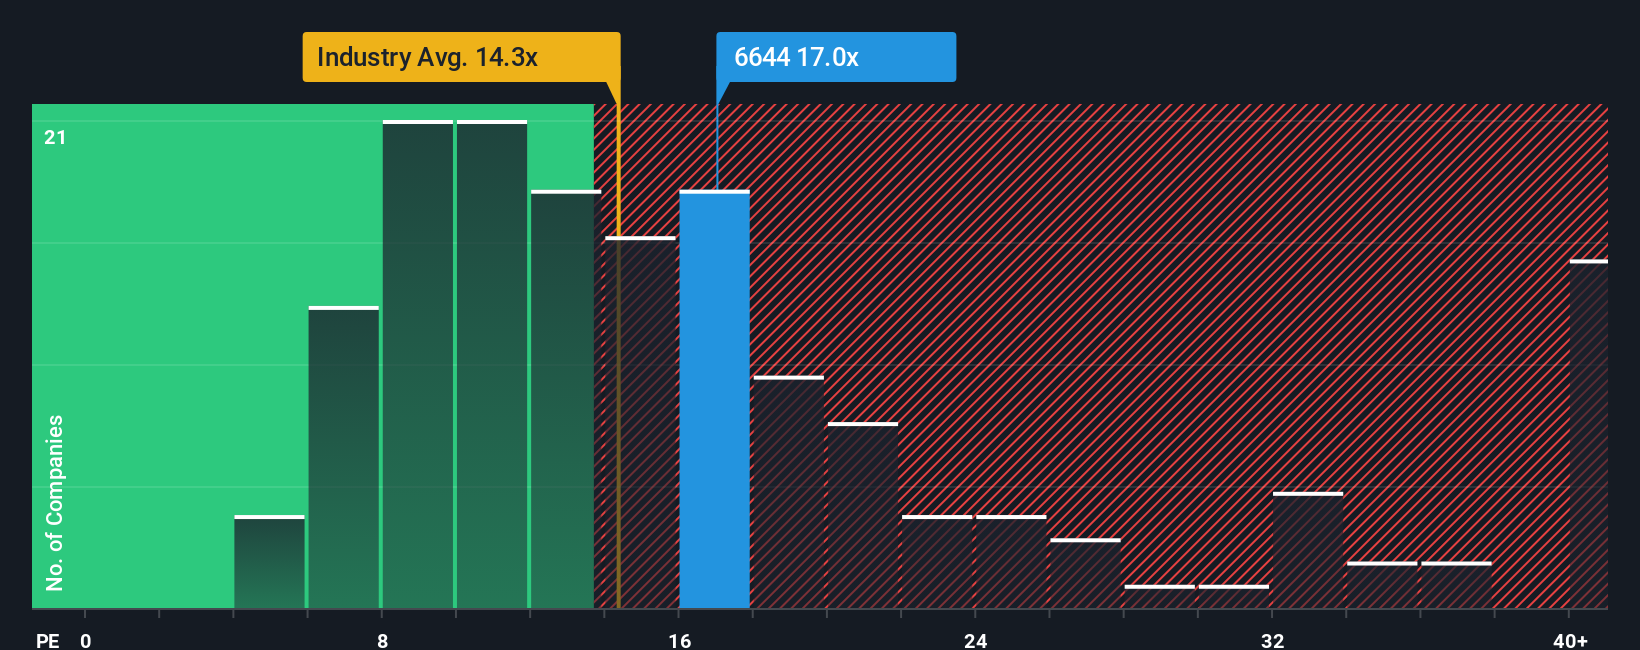
Task: Select the bar for PE 26 to 28
Action: click(1085, 573)
